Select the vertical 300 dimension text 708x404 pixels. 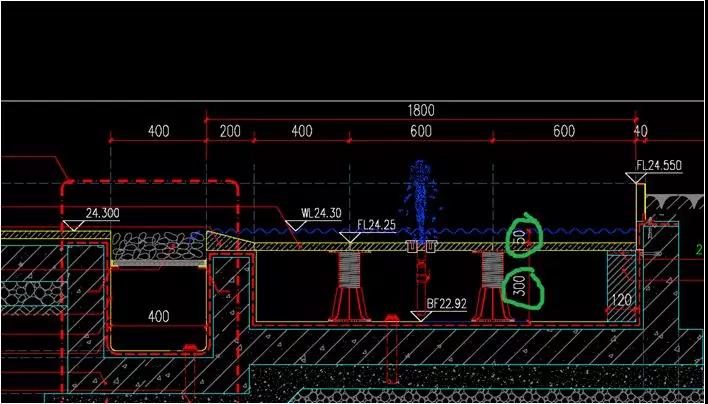point(520,287)
